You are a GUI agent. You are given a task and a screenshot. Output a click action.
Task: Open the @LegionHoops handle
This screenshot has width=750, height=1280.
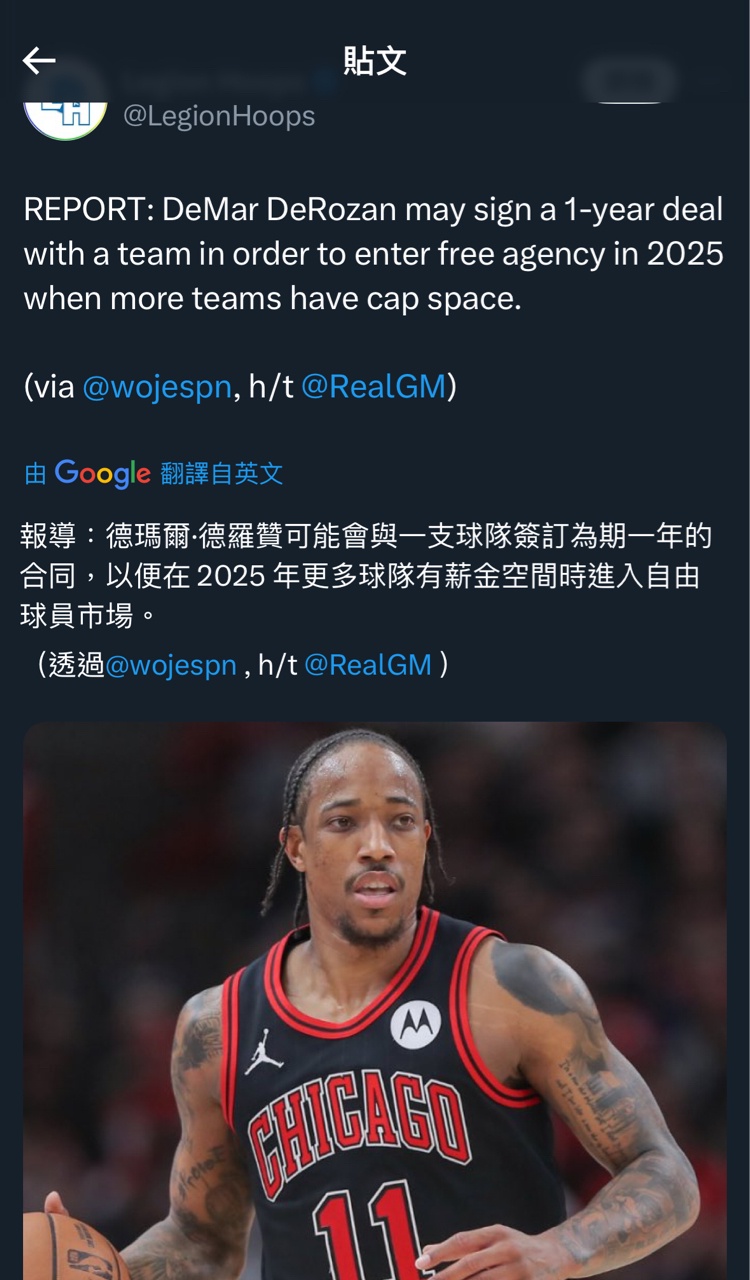click(x=219, y=116)
